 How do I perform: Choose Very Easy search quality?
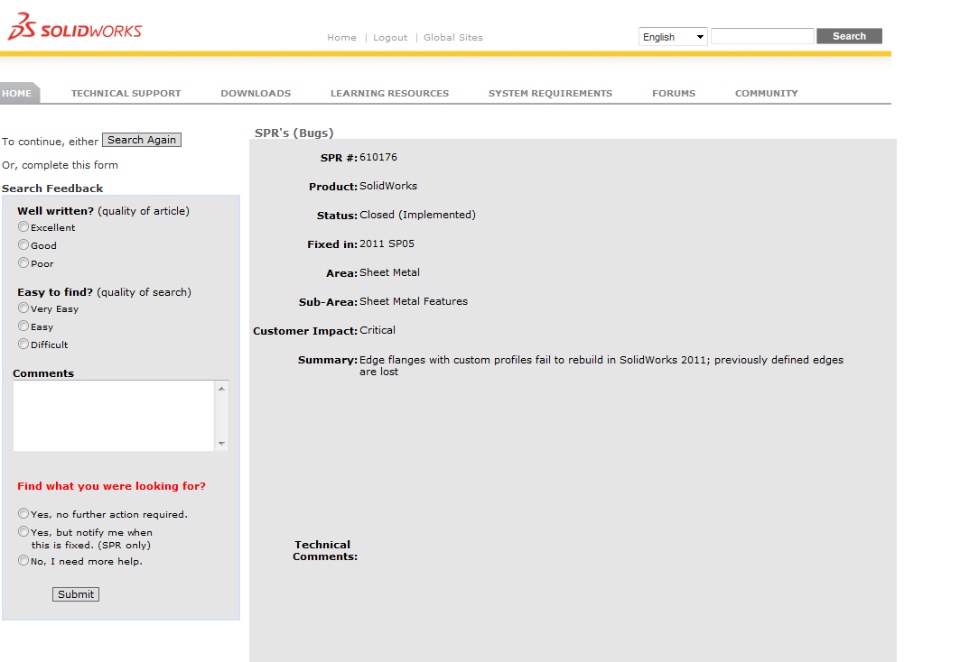pos(23,307)
